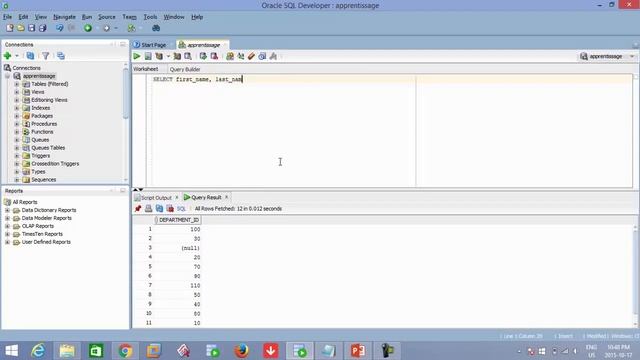Viewport: 640px width, 360px height.
Task: Close the Query Result tab
Action: [x=227, y=198]
